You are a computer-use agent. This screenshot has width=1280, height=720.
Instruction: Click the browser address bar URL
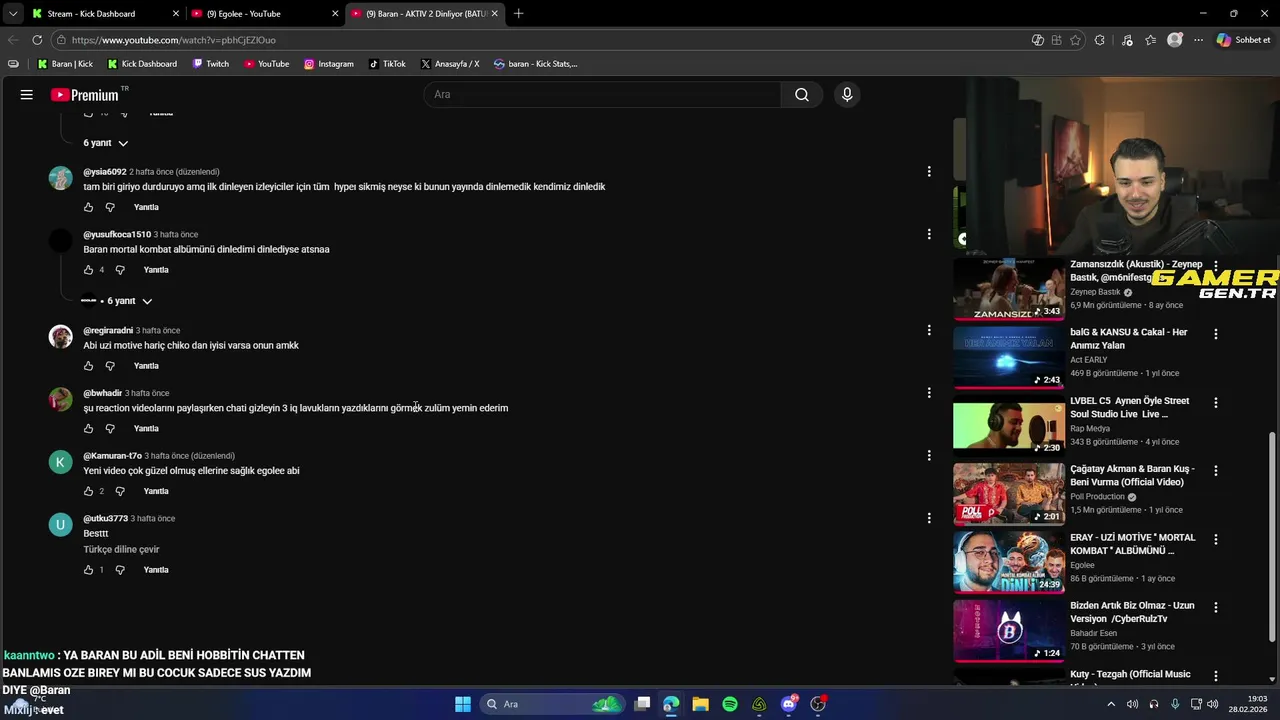[x=174, y=40]
